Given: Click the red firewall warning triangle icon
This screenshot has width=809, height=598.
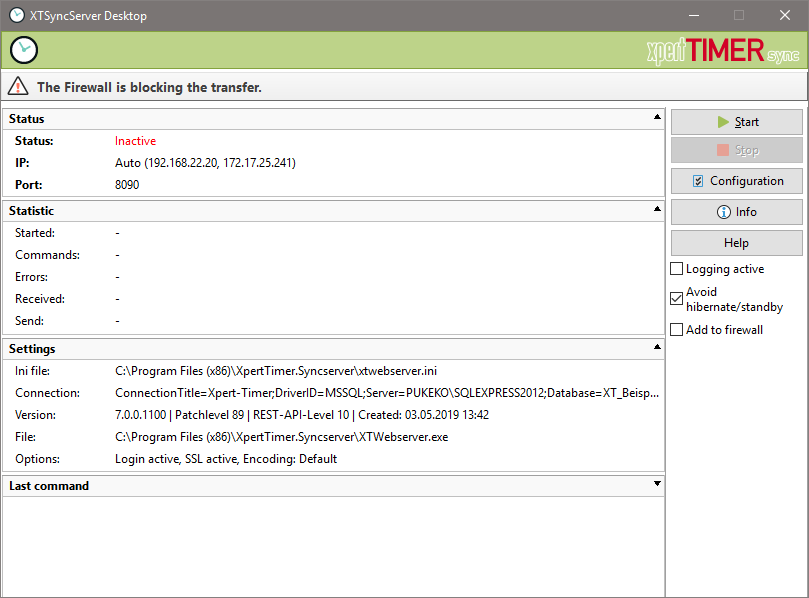Looking at the screenshot, I should 19,87.
